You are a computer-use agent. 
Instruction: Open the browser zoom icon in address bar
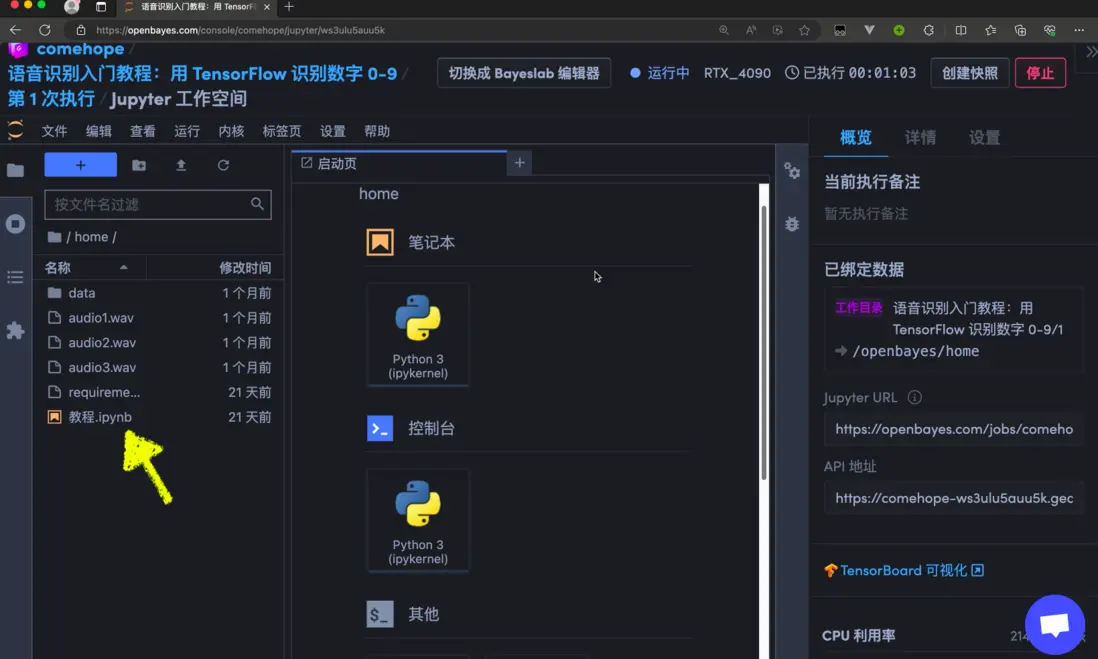724,30
